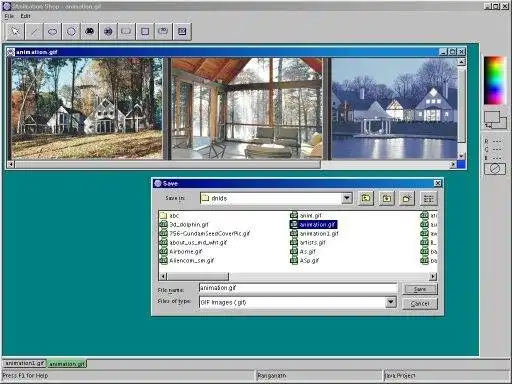
Task: Select artists.gif in the file list
Action: pos(308,243)
